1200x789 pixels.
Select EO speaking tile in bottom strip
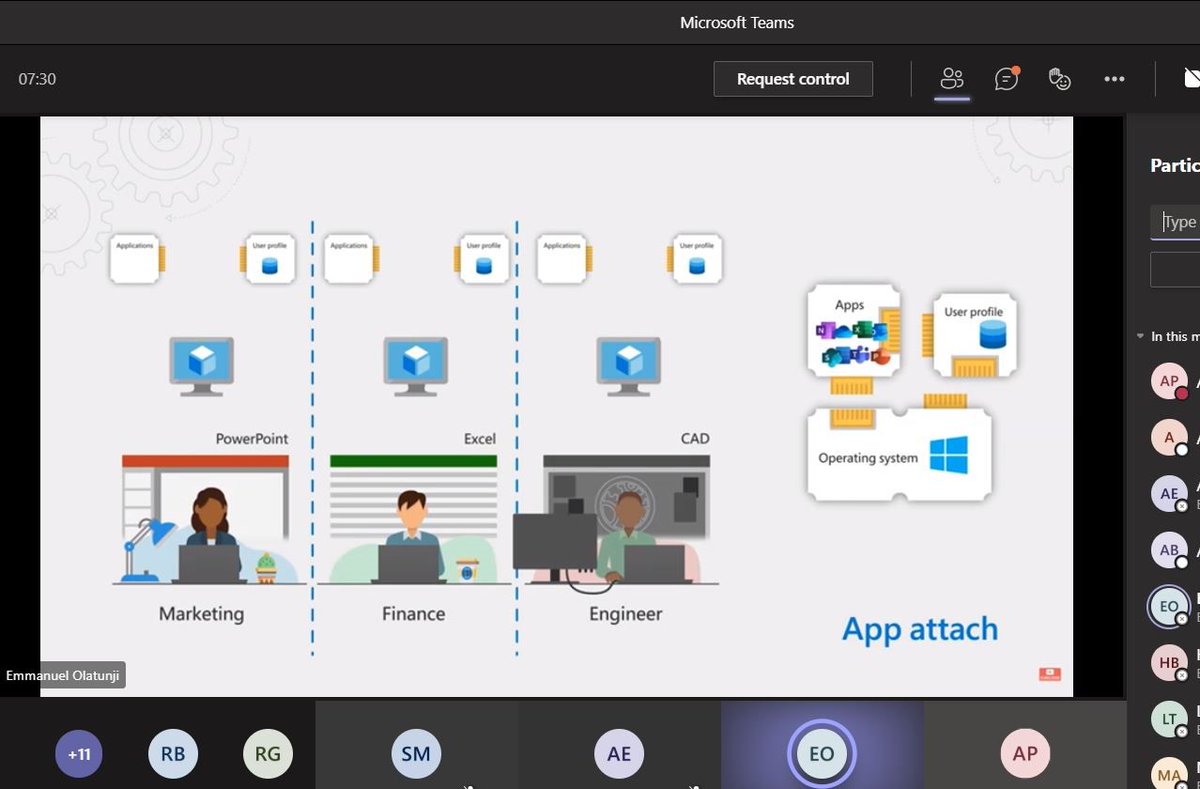[x=822, y=745]
